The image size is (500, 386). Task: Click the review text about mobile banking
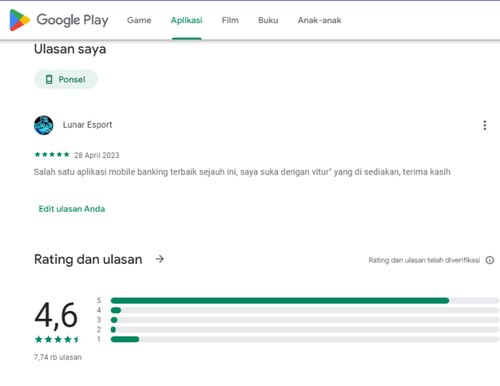click(242, 172)
